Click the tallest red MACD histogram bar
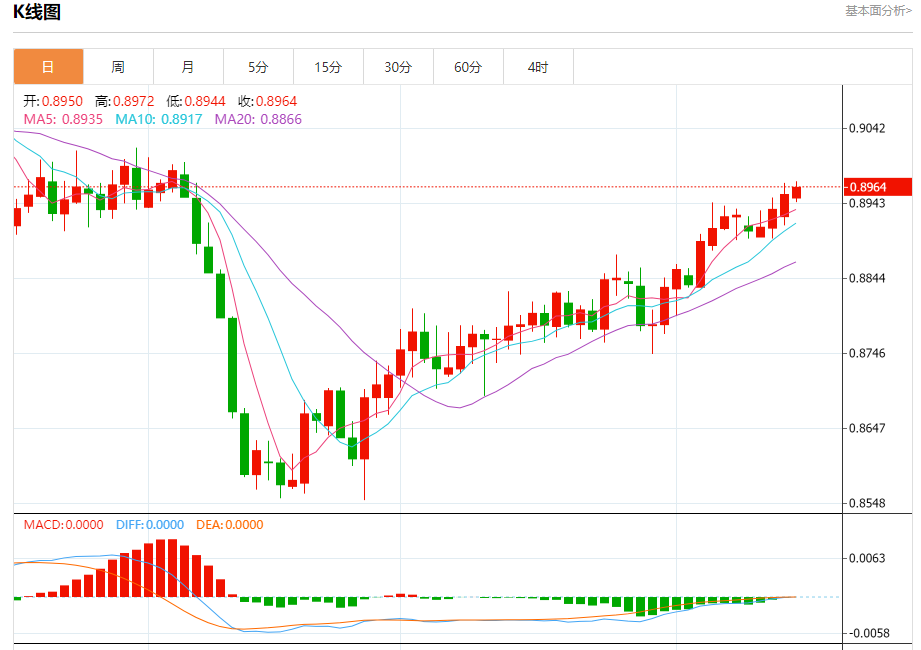921x650 pixels. click(x=172, y=568)
